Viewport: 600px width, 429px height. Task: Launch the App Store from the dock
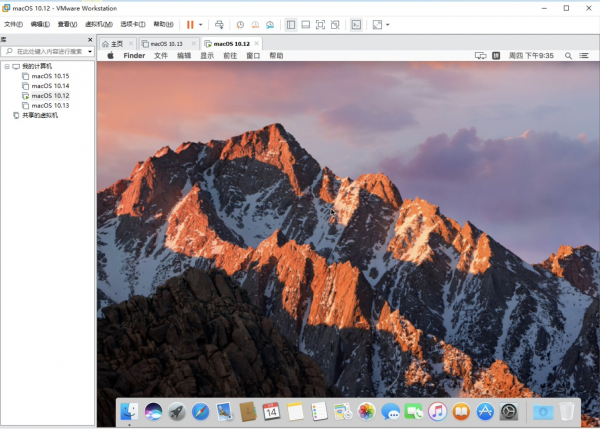tap(485, 411)
